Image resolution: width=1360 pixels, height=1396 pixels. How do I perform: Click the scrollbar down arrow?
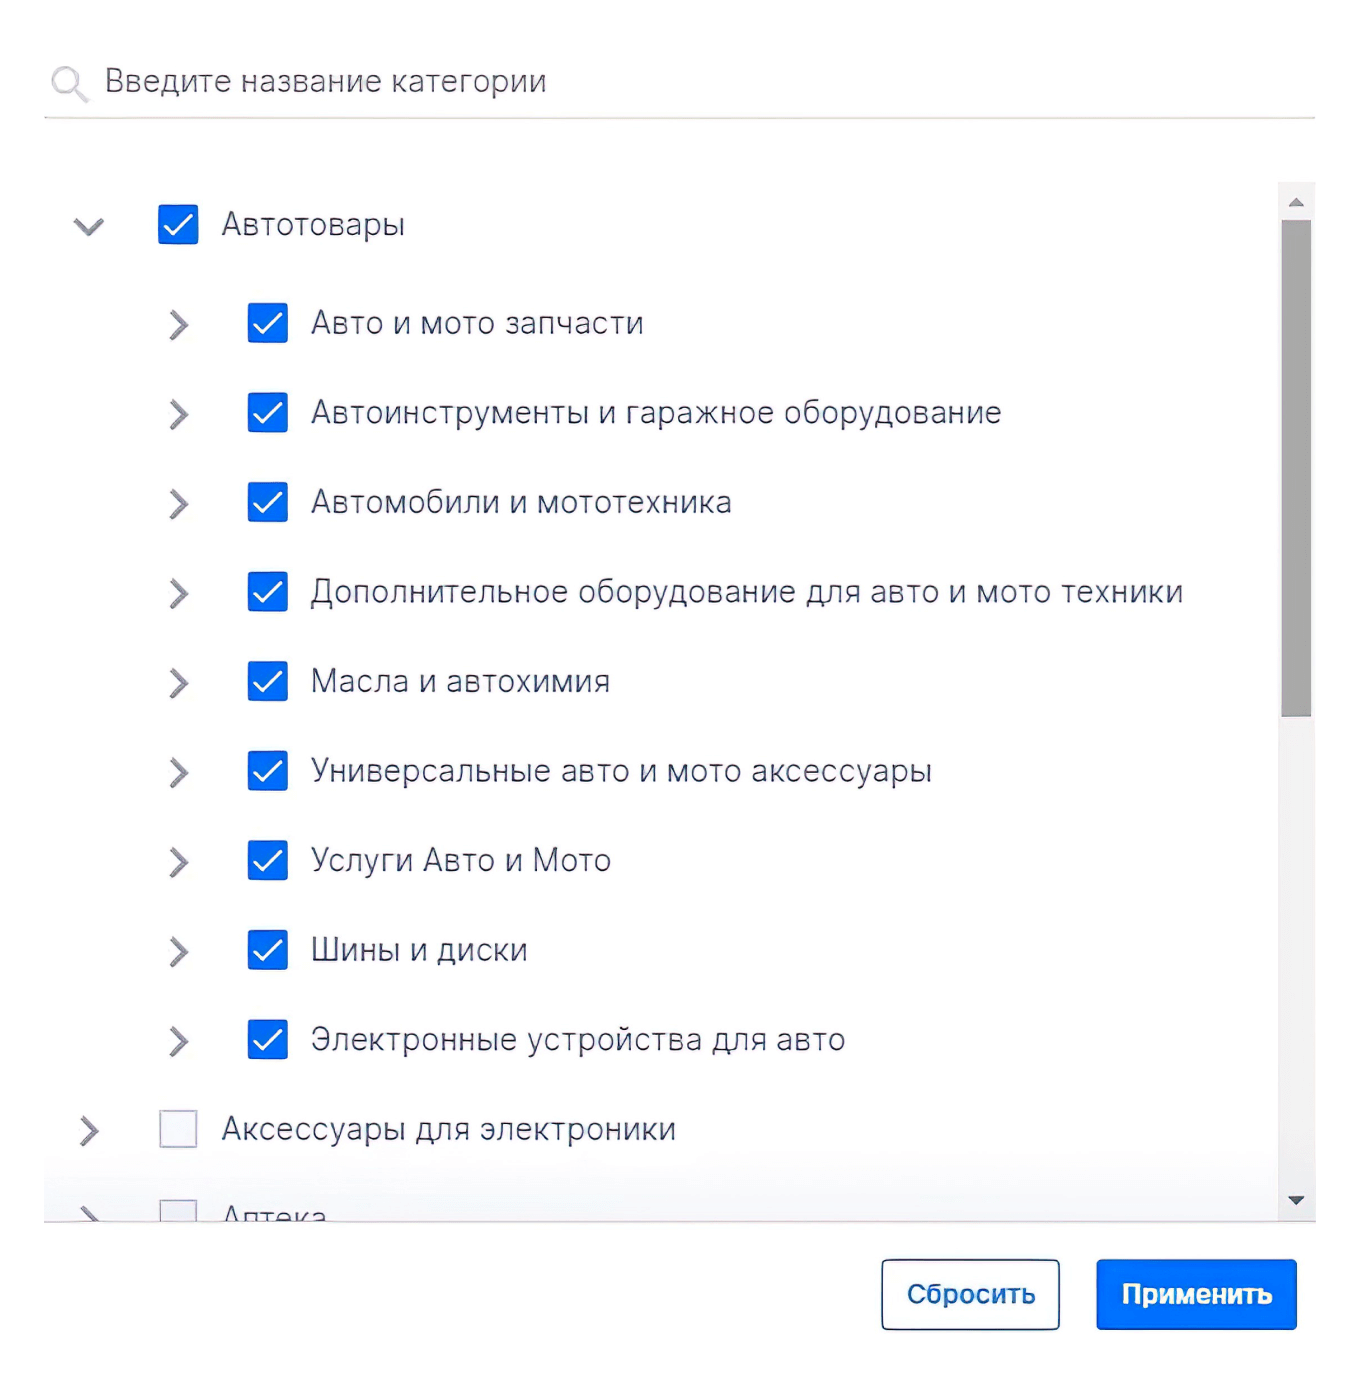[1297, 1200]
